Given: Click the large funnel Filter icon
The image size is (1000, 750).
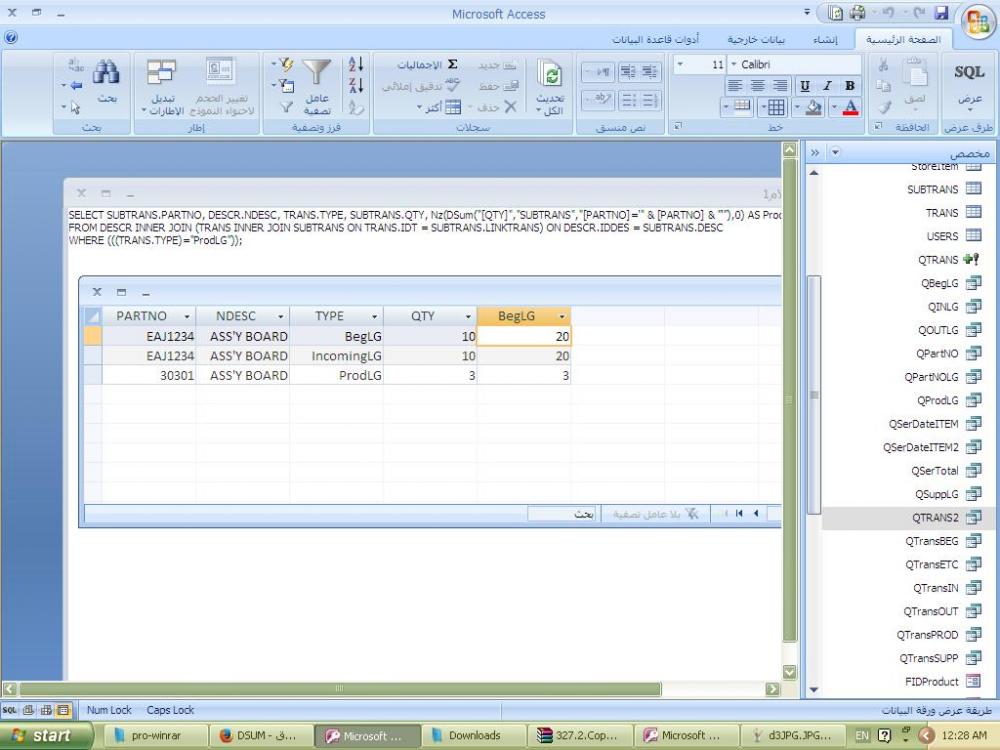Looking at the screenshot, I should point(316,72).
